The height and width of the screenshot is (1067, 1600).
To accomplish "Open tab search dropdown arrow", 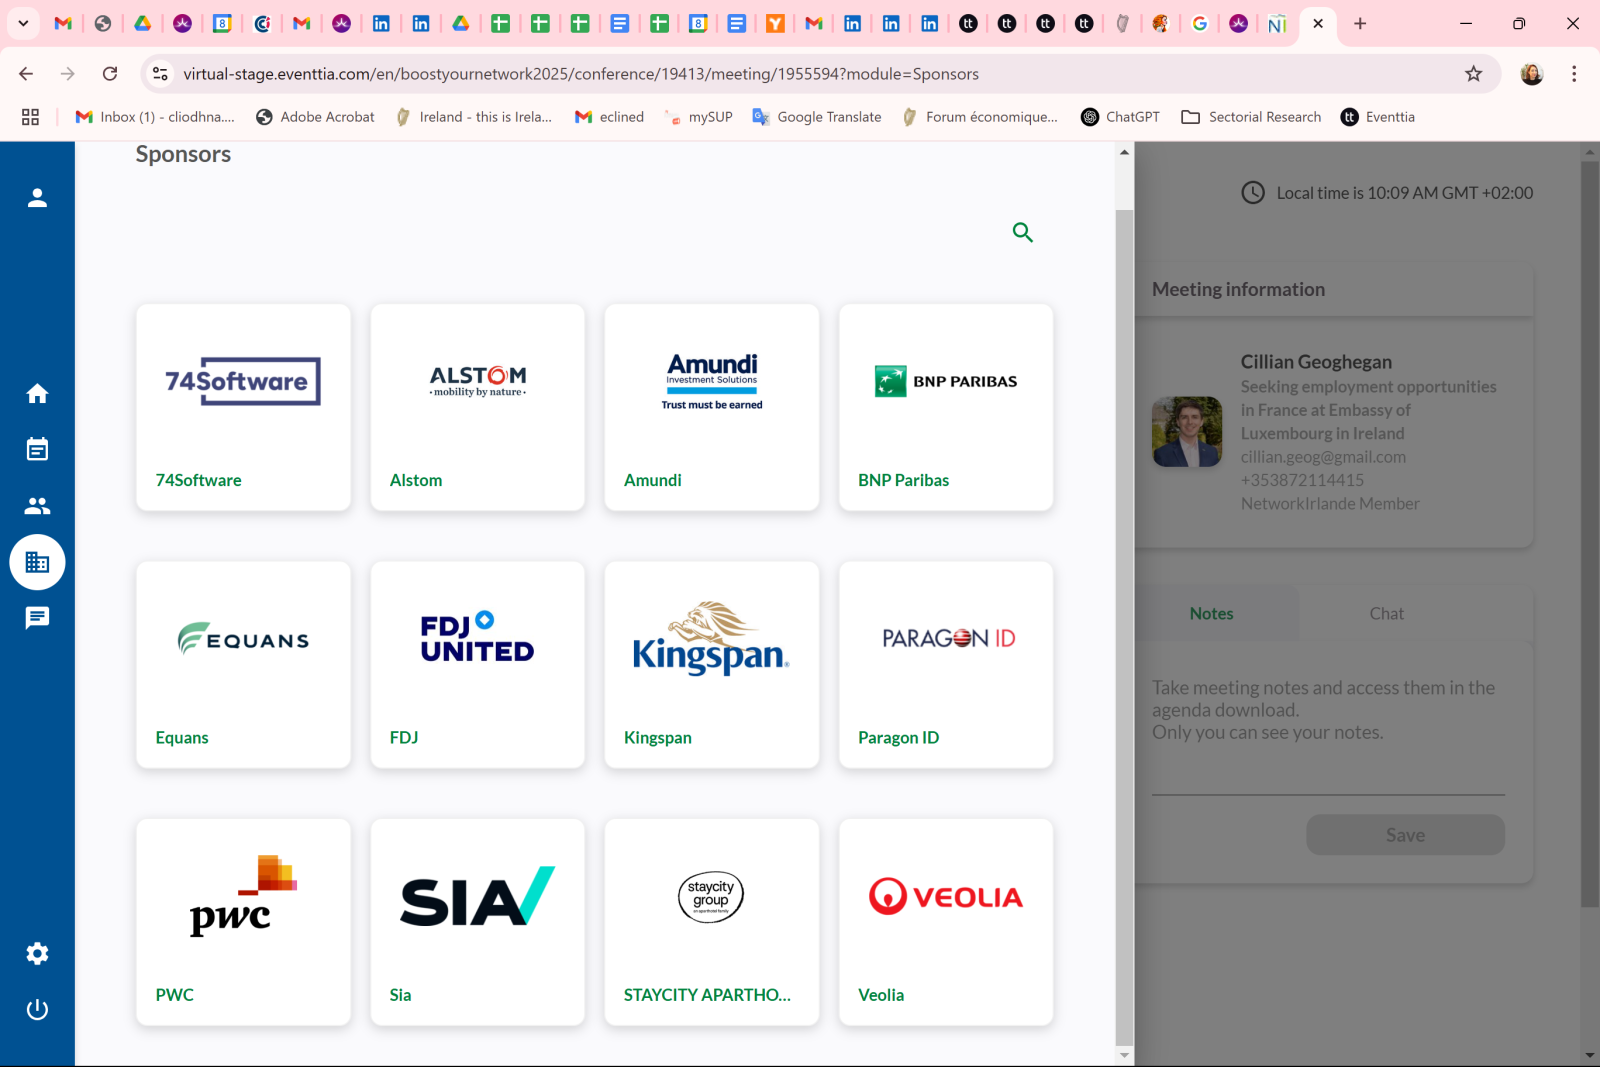I will click(x=23, y=23).
